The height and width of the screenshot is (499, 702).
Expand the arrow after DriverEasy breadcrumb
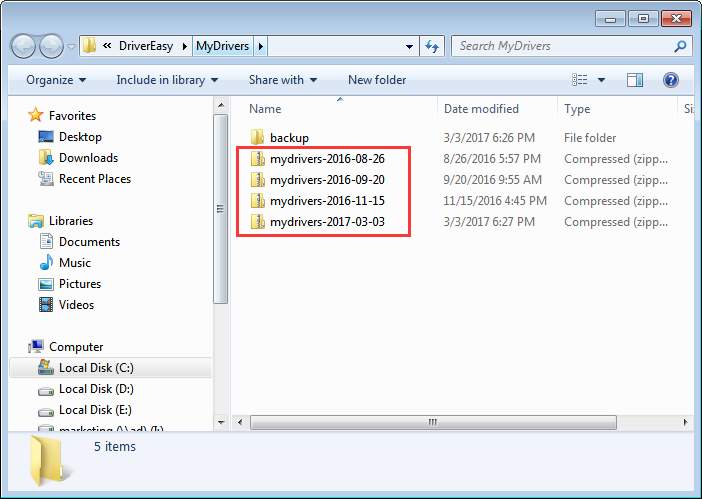pos(184,46)
